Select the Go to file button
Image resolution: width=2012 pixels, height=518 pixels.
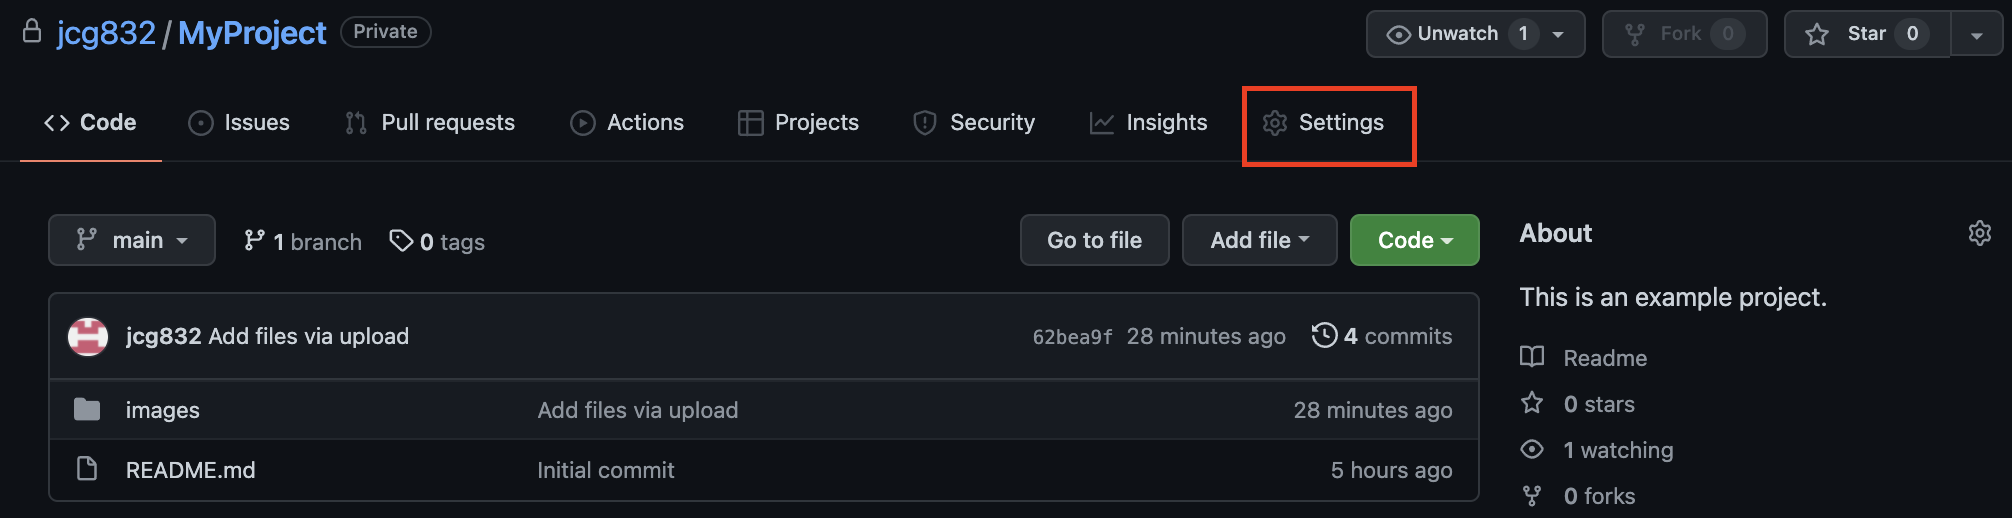[x=1094, y=240]
